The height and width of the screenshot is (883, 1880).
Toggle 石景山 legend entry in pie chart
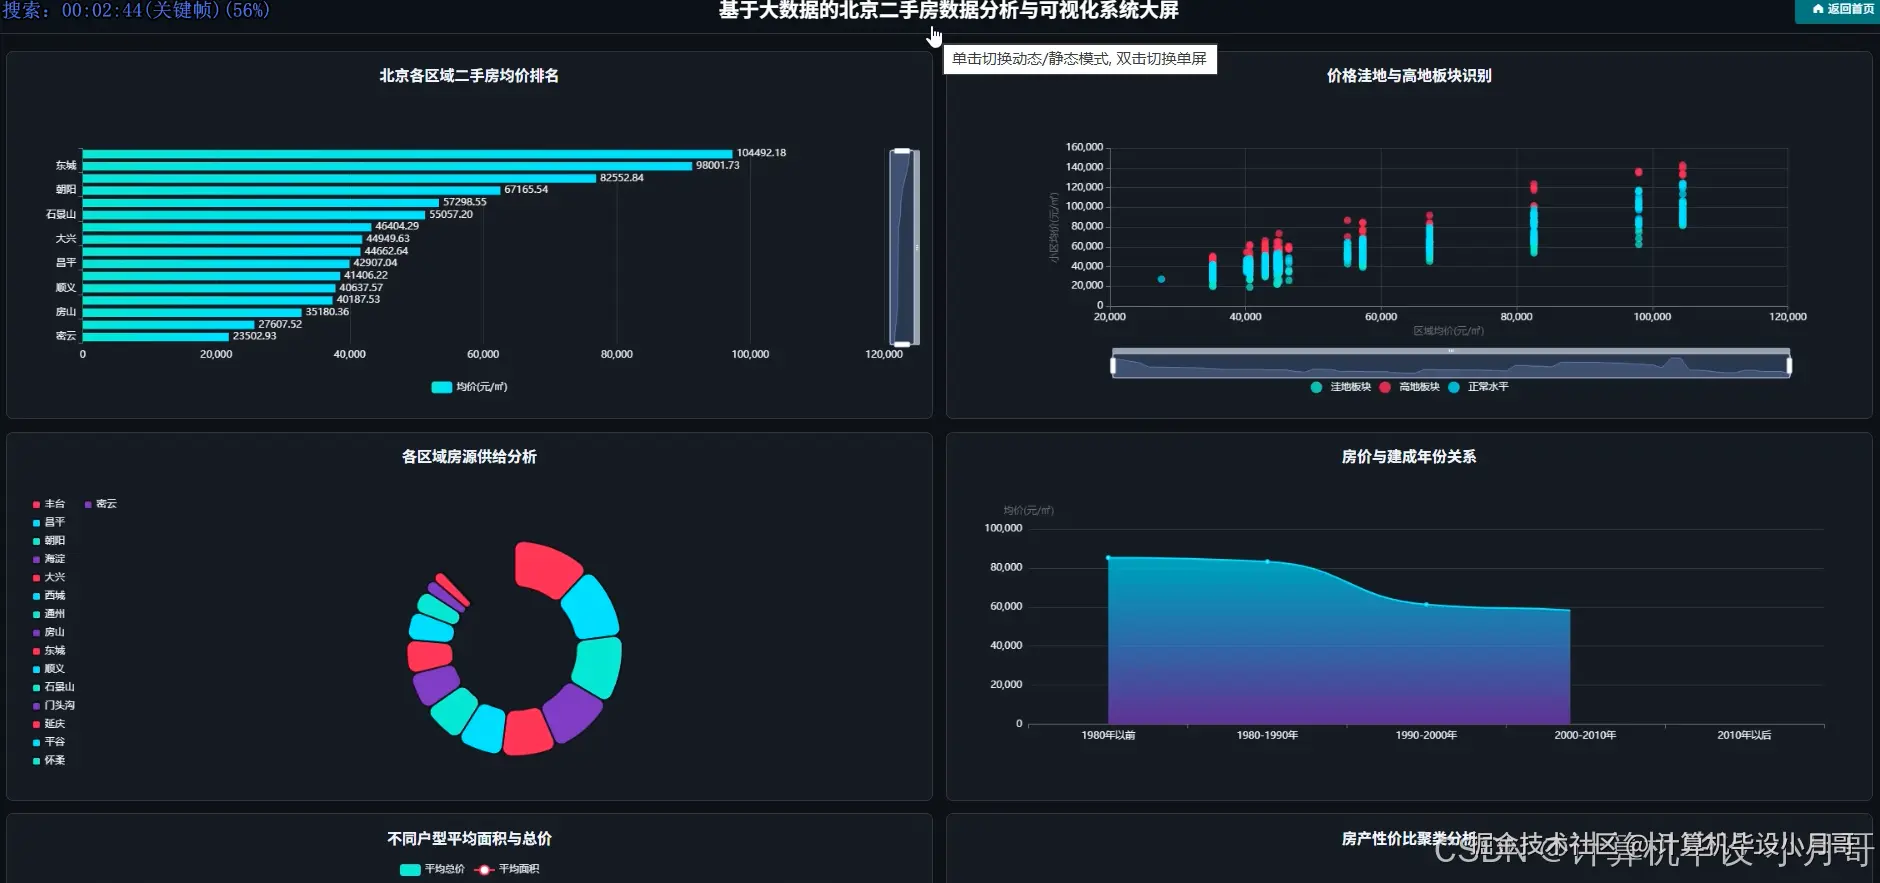pyautogui.click(x=54, y=687)
